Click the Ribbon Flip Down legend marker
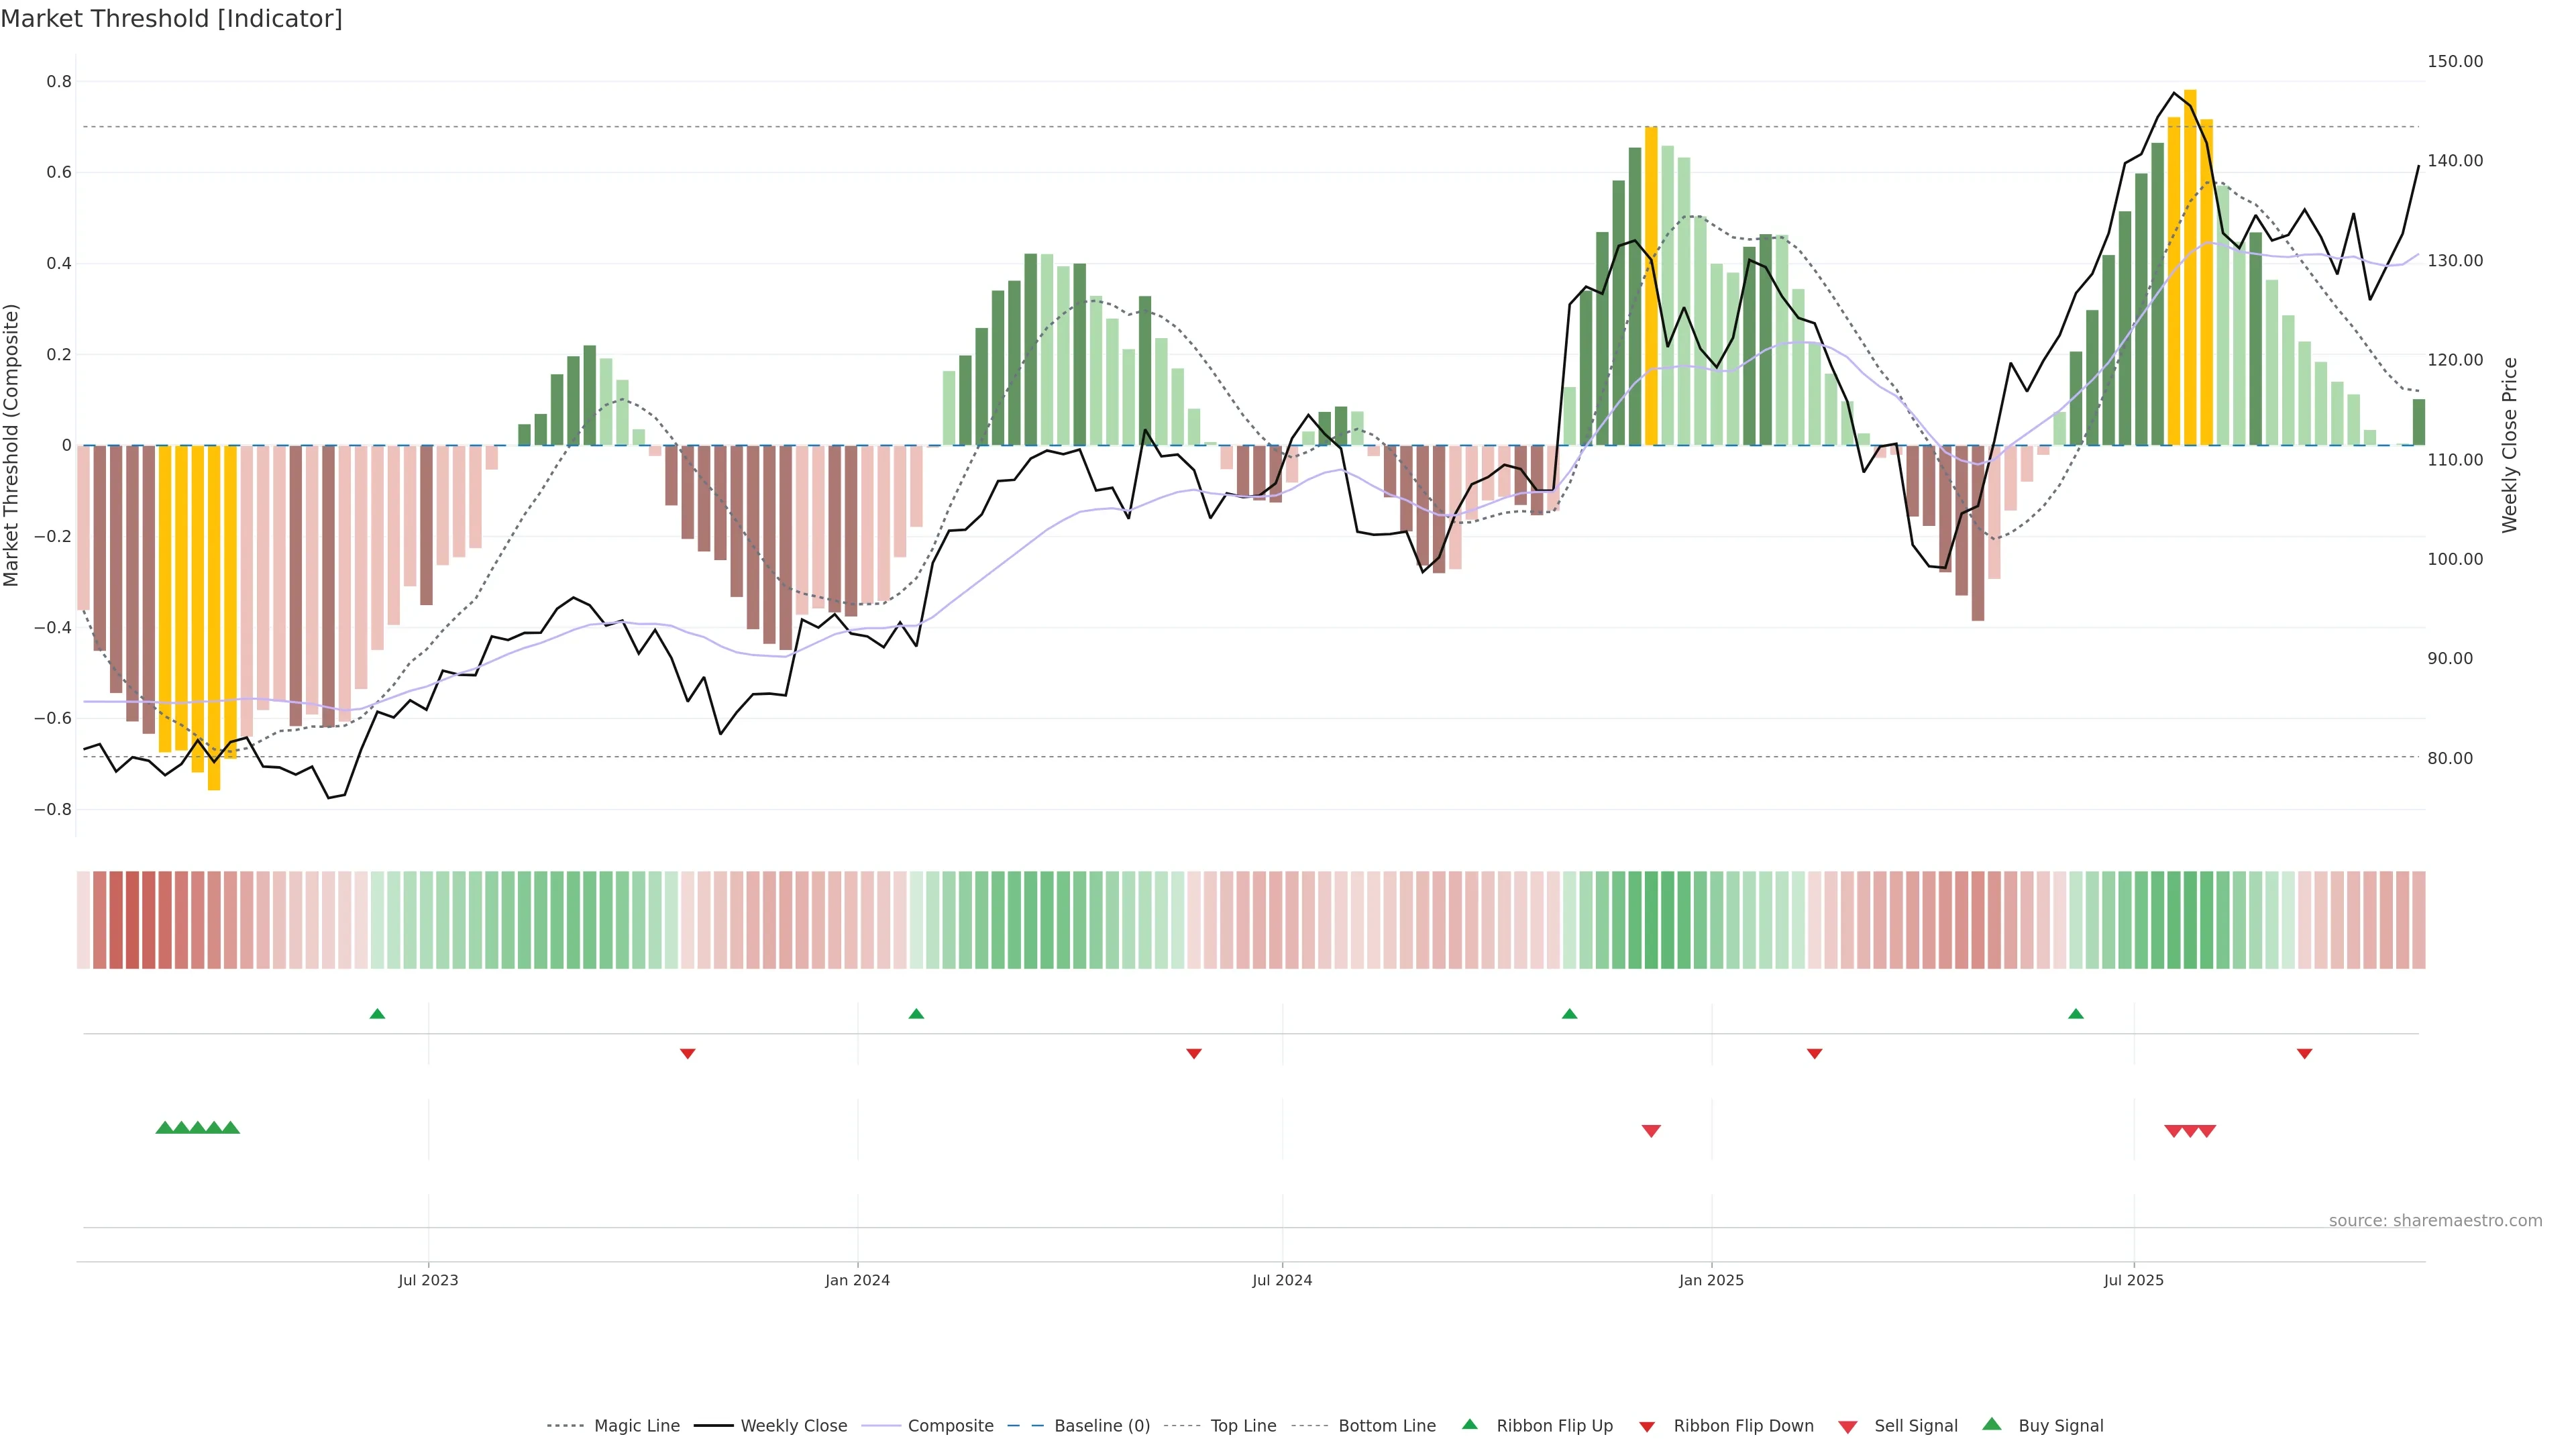Image resolution: width=2576 pixels, height=1449 pixels. point(1646,1426)
